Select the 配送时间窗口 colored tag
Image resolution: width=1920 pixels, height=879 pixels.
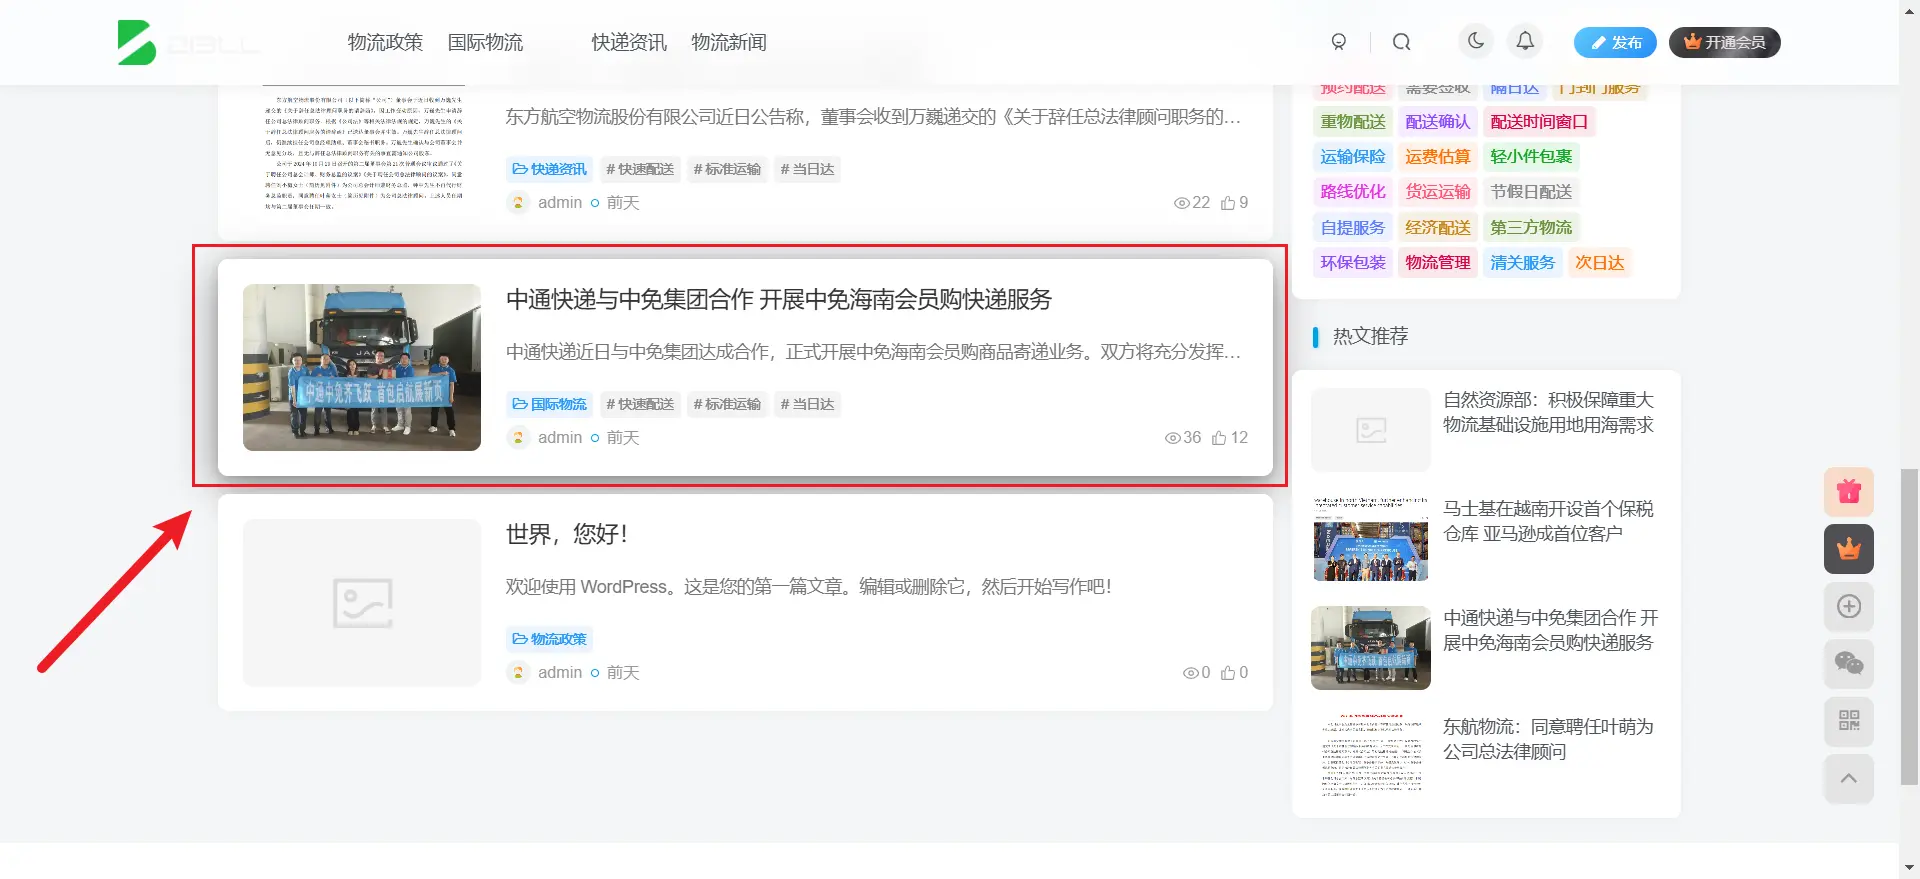click(1538, 122)
